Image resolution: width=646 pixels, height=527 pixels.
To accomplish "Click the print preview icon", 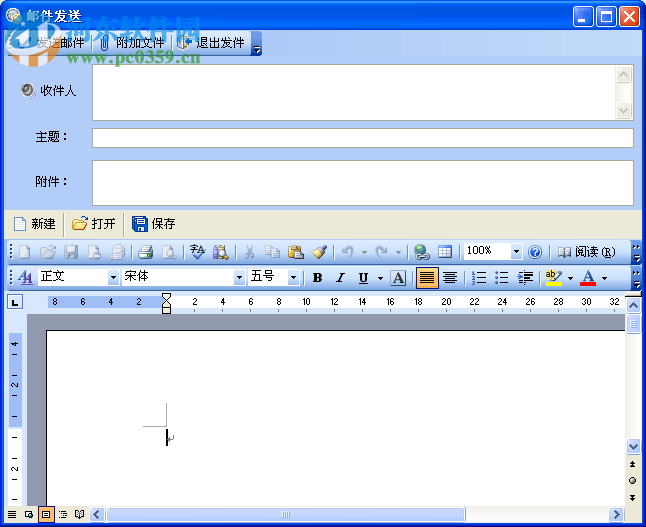I will pyautogui.click(x=169, y=252).
